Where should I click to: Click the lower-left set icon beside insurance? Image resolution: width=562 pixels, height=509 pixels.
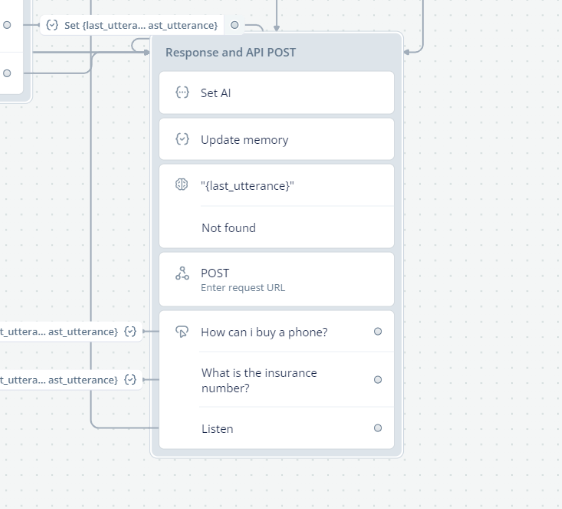(130, 380)
